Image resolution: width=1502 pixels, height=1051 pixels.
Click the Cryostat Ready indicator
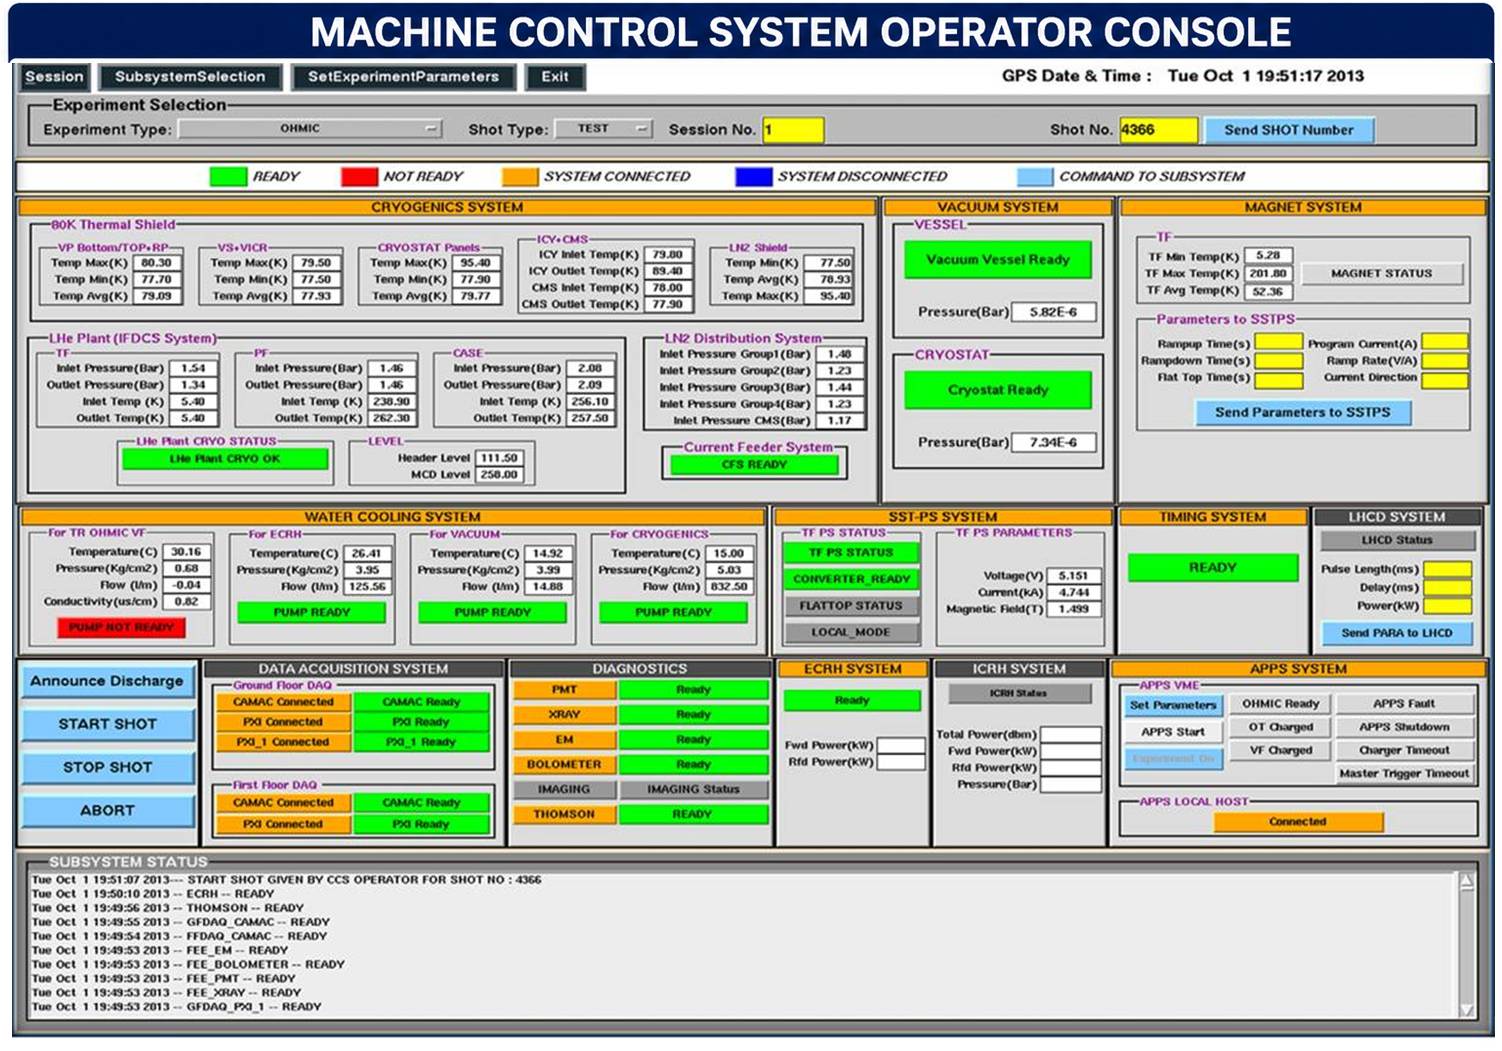(x=997, y=390)
